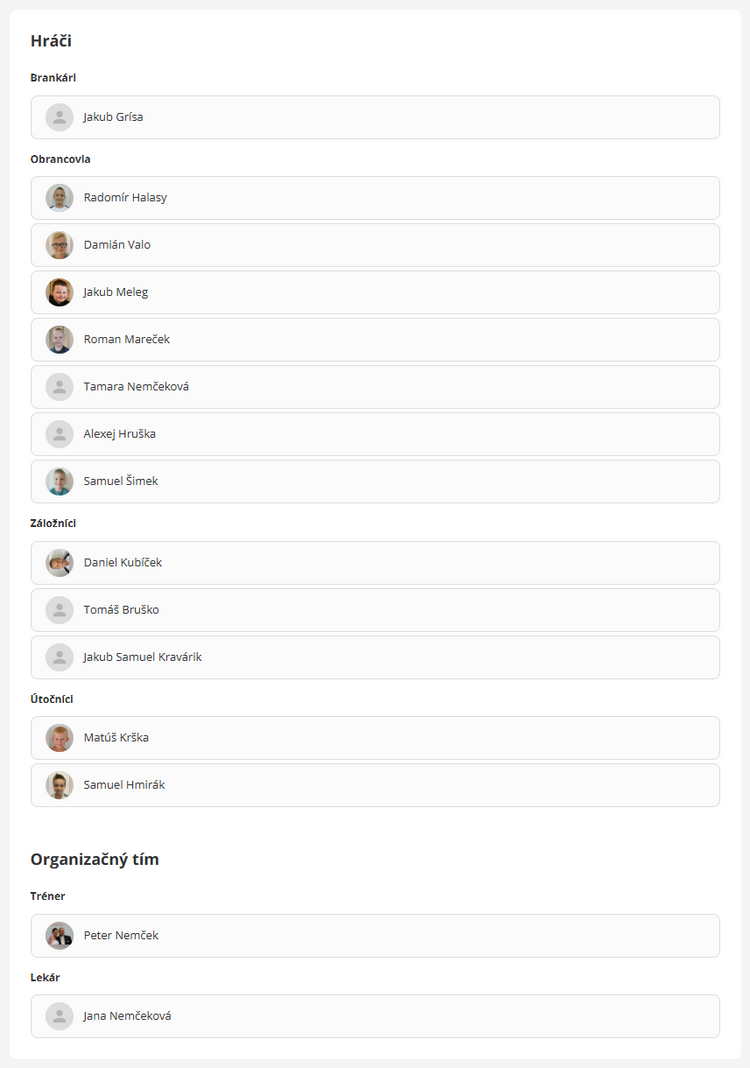Image resolution: width=750 pixels, height=1068 pixels.
Task: Open the Jakub Grísa goalkeeper row
Action: [x=375, y=117]
